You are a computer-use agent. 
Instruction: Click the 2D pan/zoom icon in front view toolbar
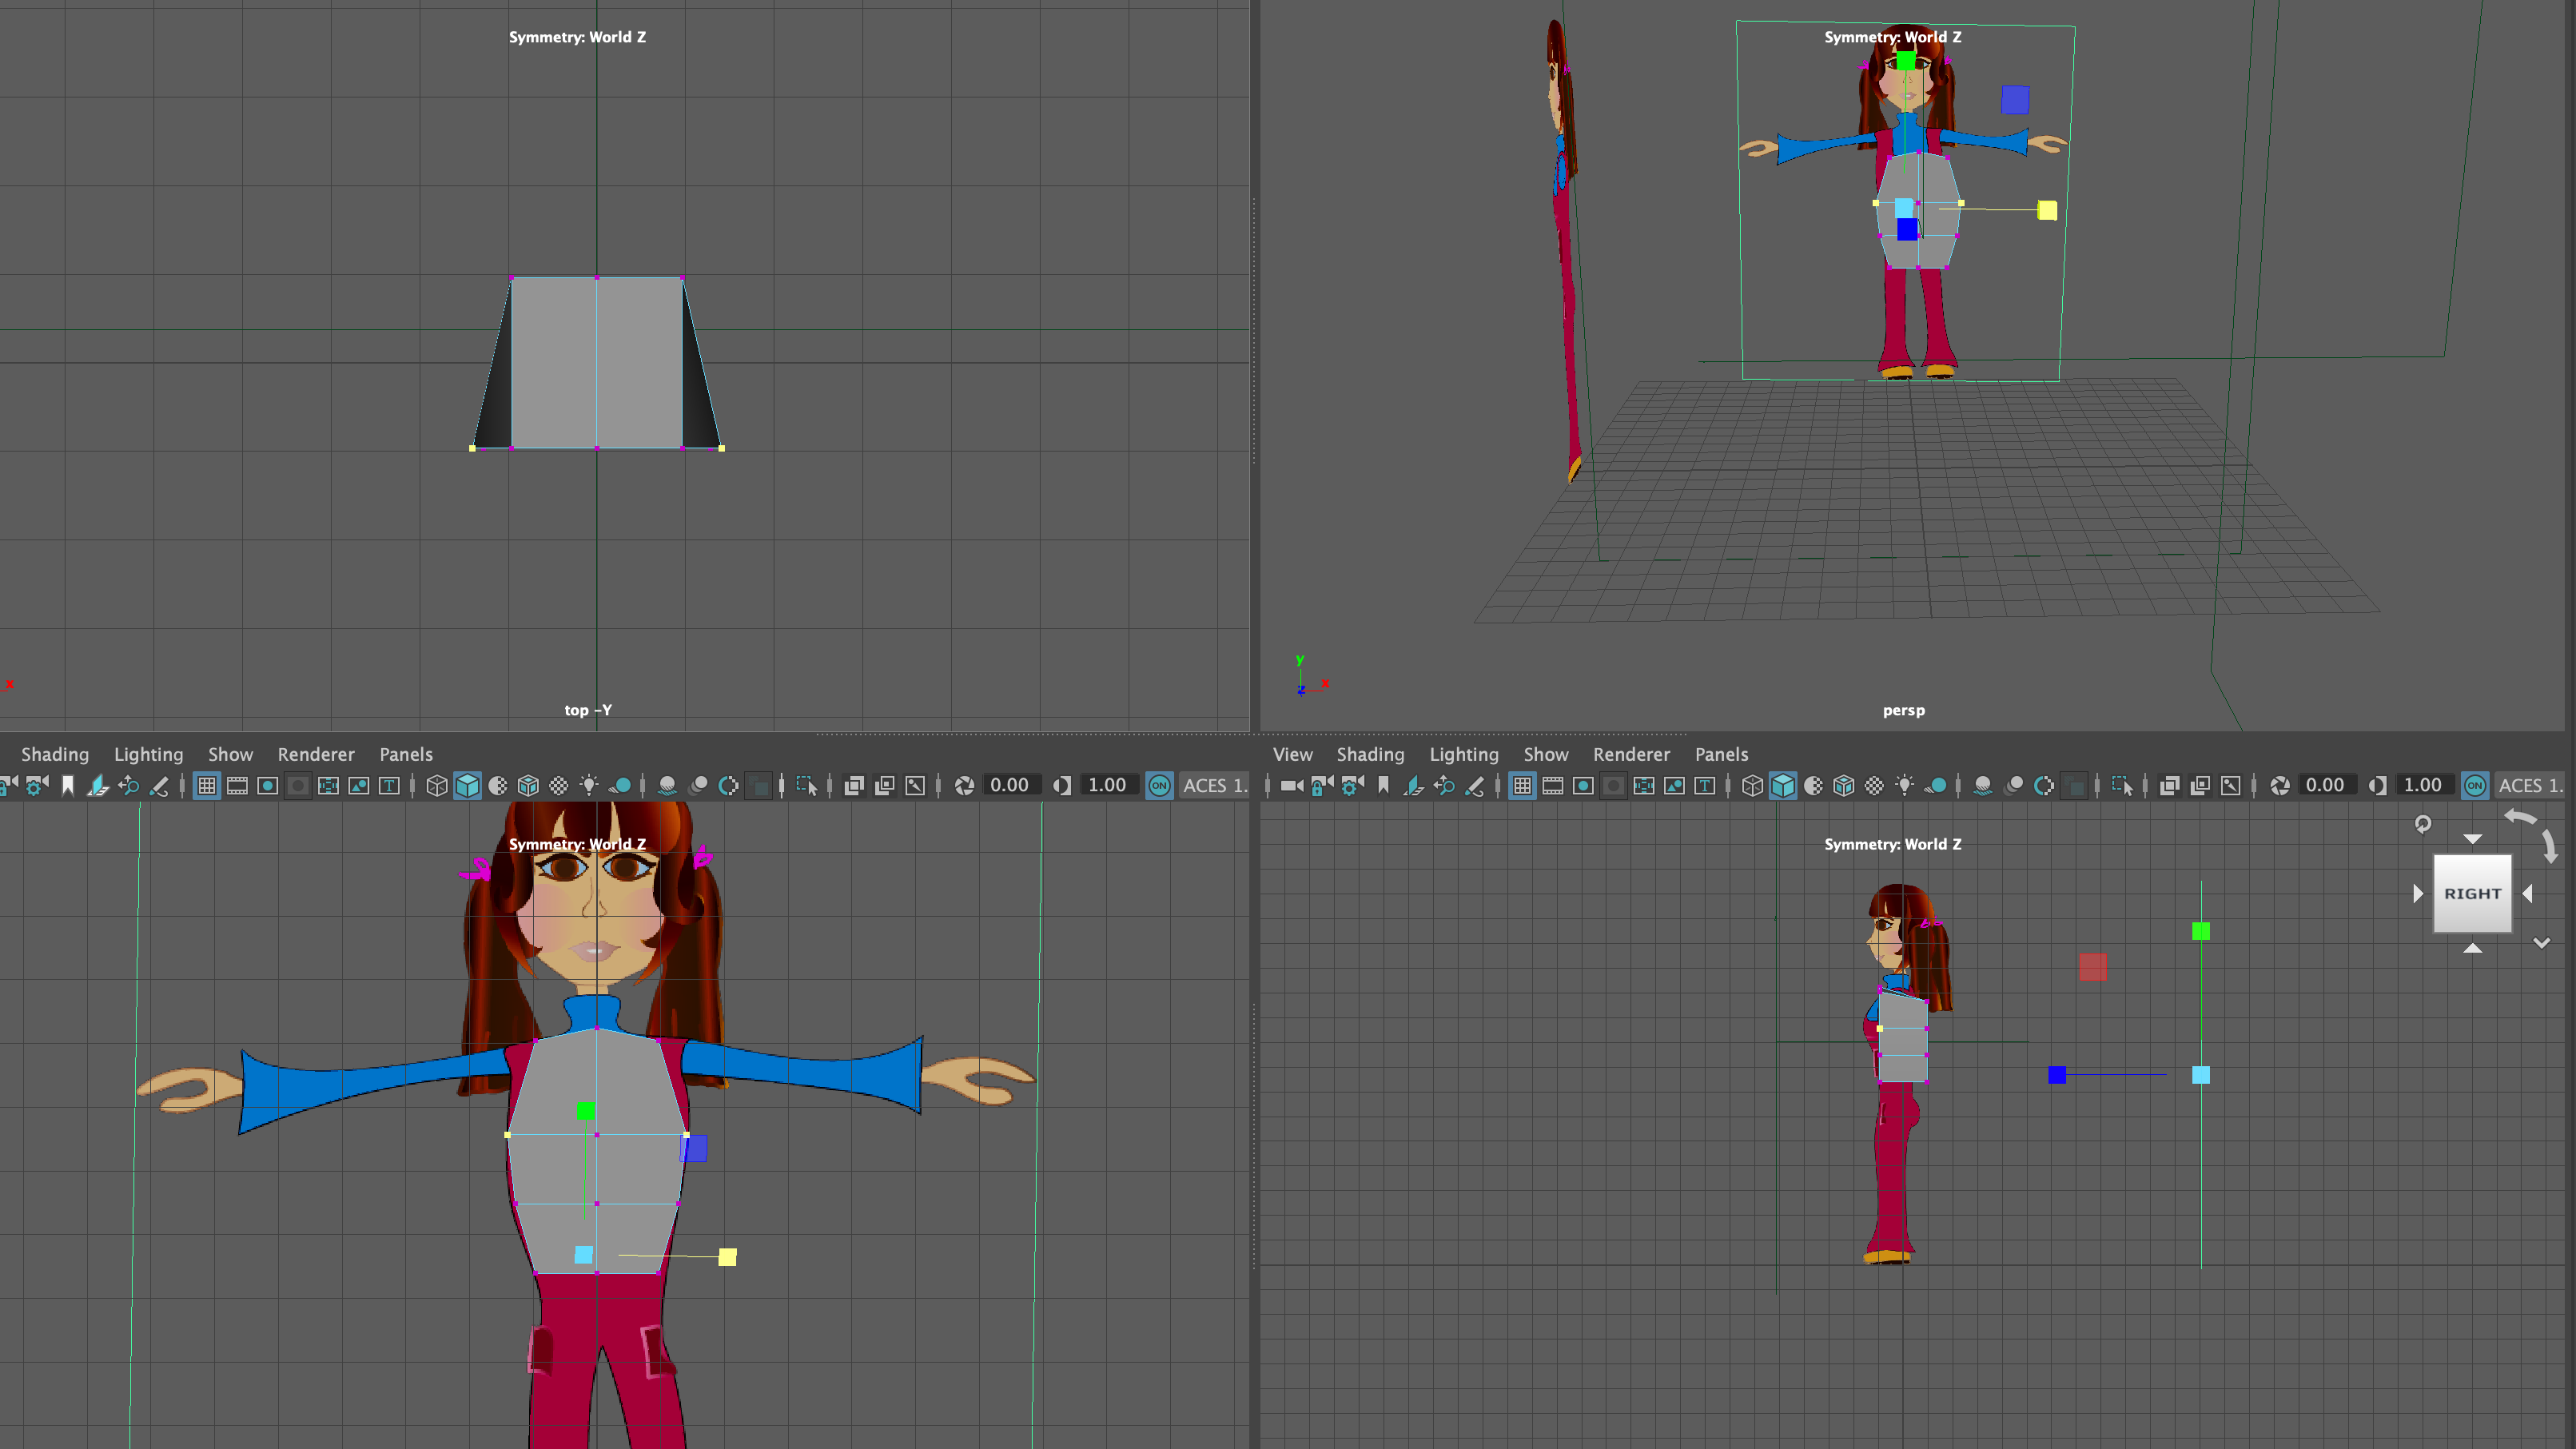[x=128, y=786]
